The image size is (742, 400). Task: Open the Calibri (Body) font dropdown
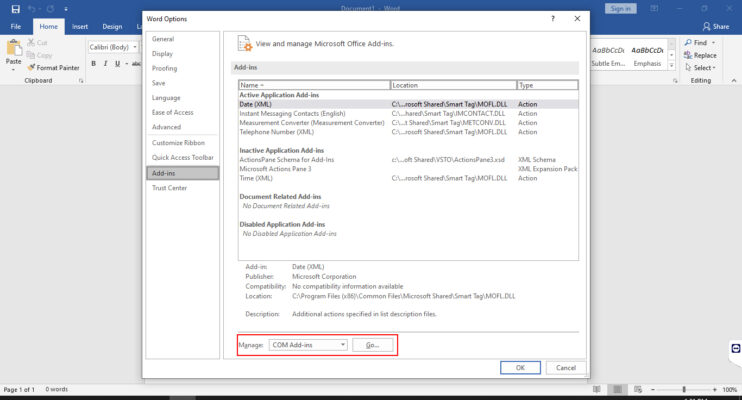135,47
